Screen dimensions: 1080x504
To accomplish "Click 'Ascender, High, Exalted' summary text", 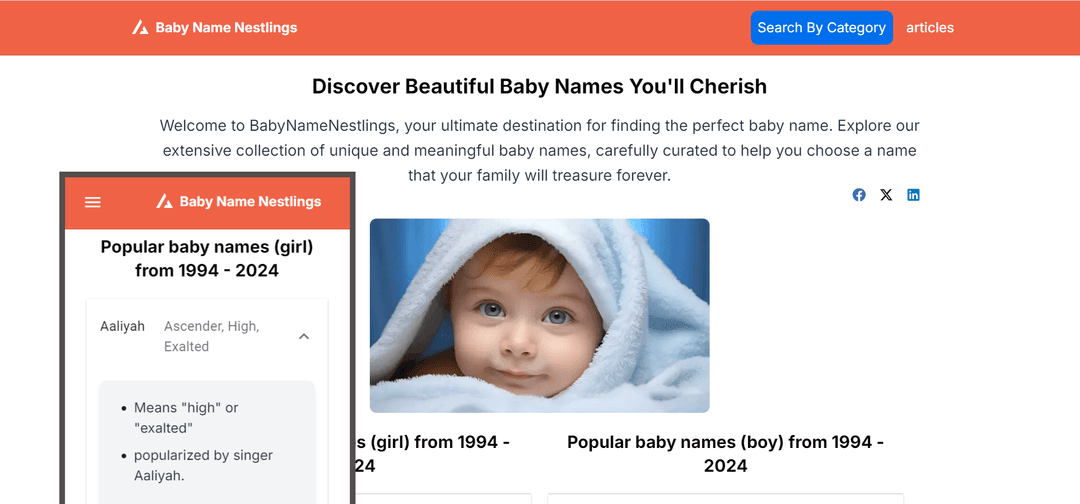I will tap(211, 336).
